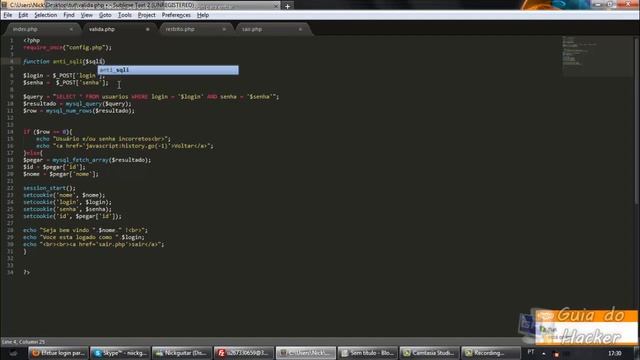This screenshot has height=360, width=640.
Task: Open the File menu
Action: click(x=8, y=15)
